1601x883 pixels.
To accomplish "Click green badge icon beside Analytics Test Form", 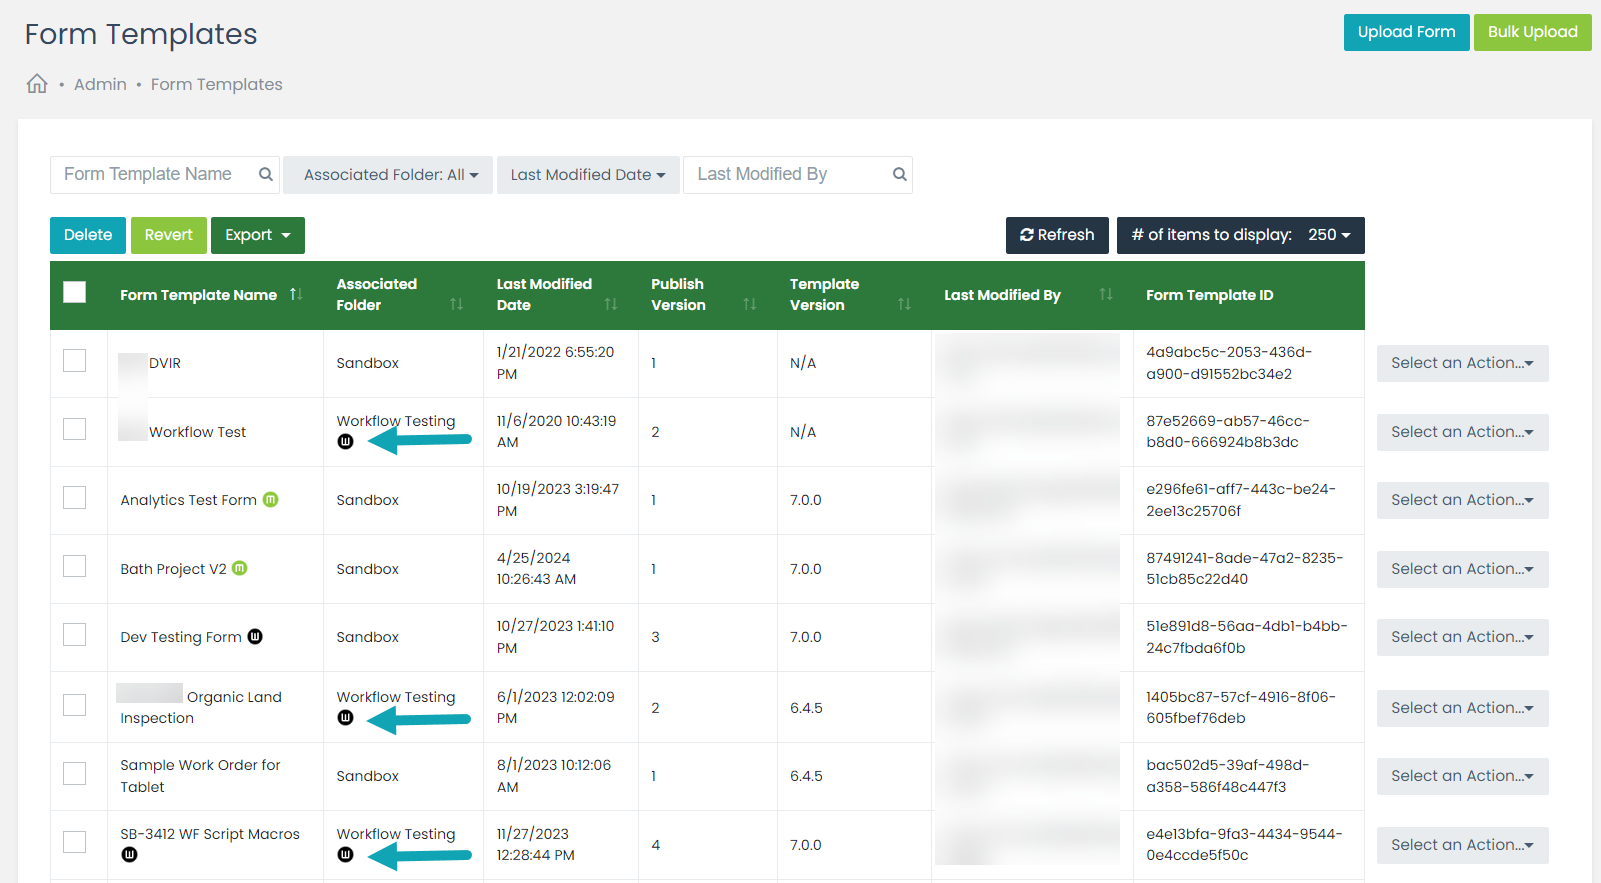I will (271, 499).
